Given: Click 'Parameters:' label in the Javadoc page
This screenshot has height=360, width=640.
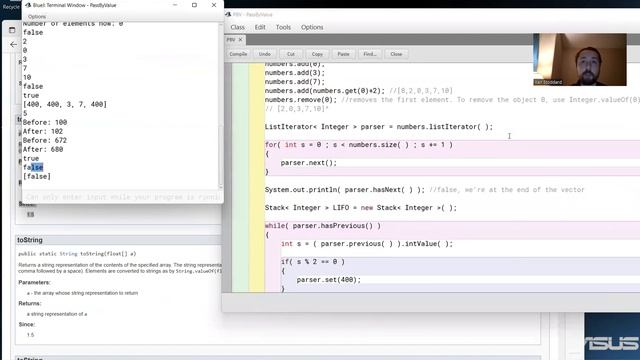Looking at the screenshot, I should 34,282.
